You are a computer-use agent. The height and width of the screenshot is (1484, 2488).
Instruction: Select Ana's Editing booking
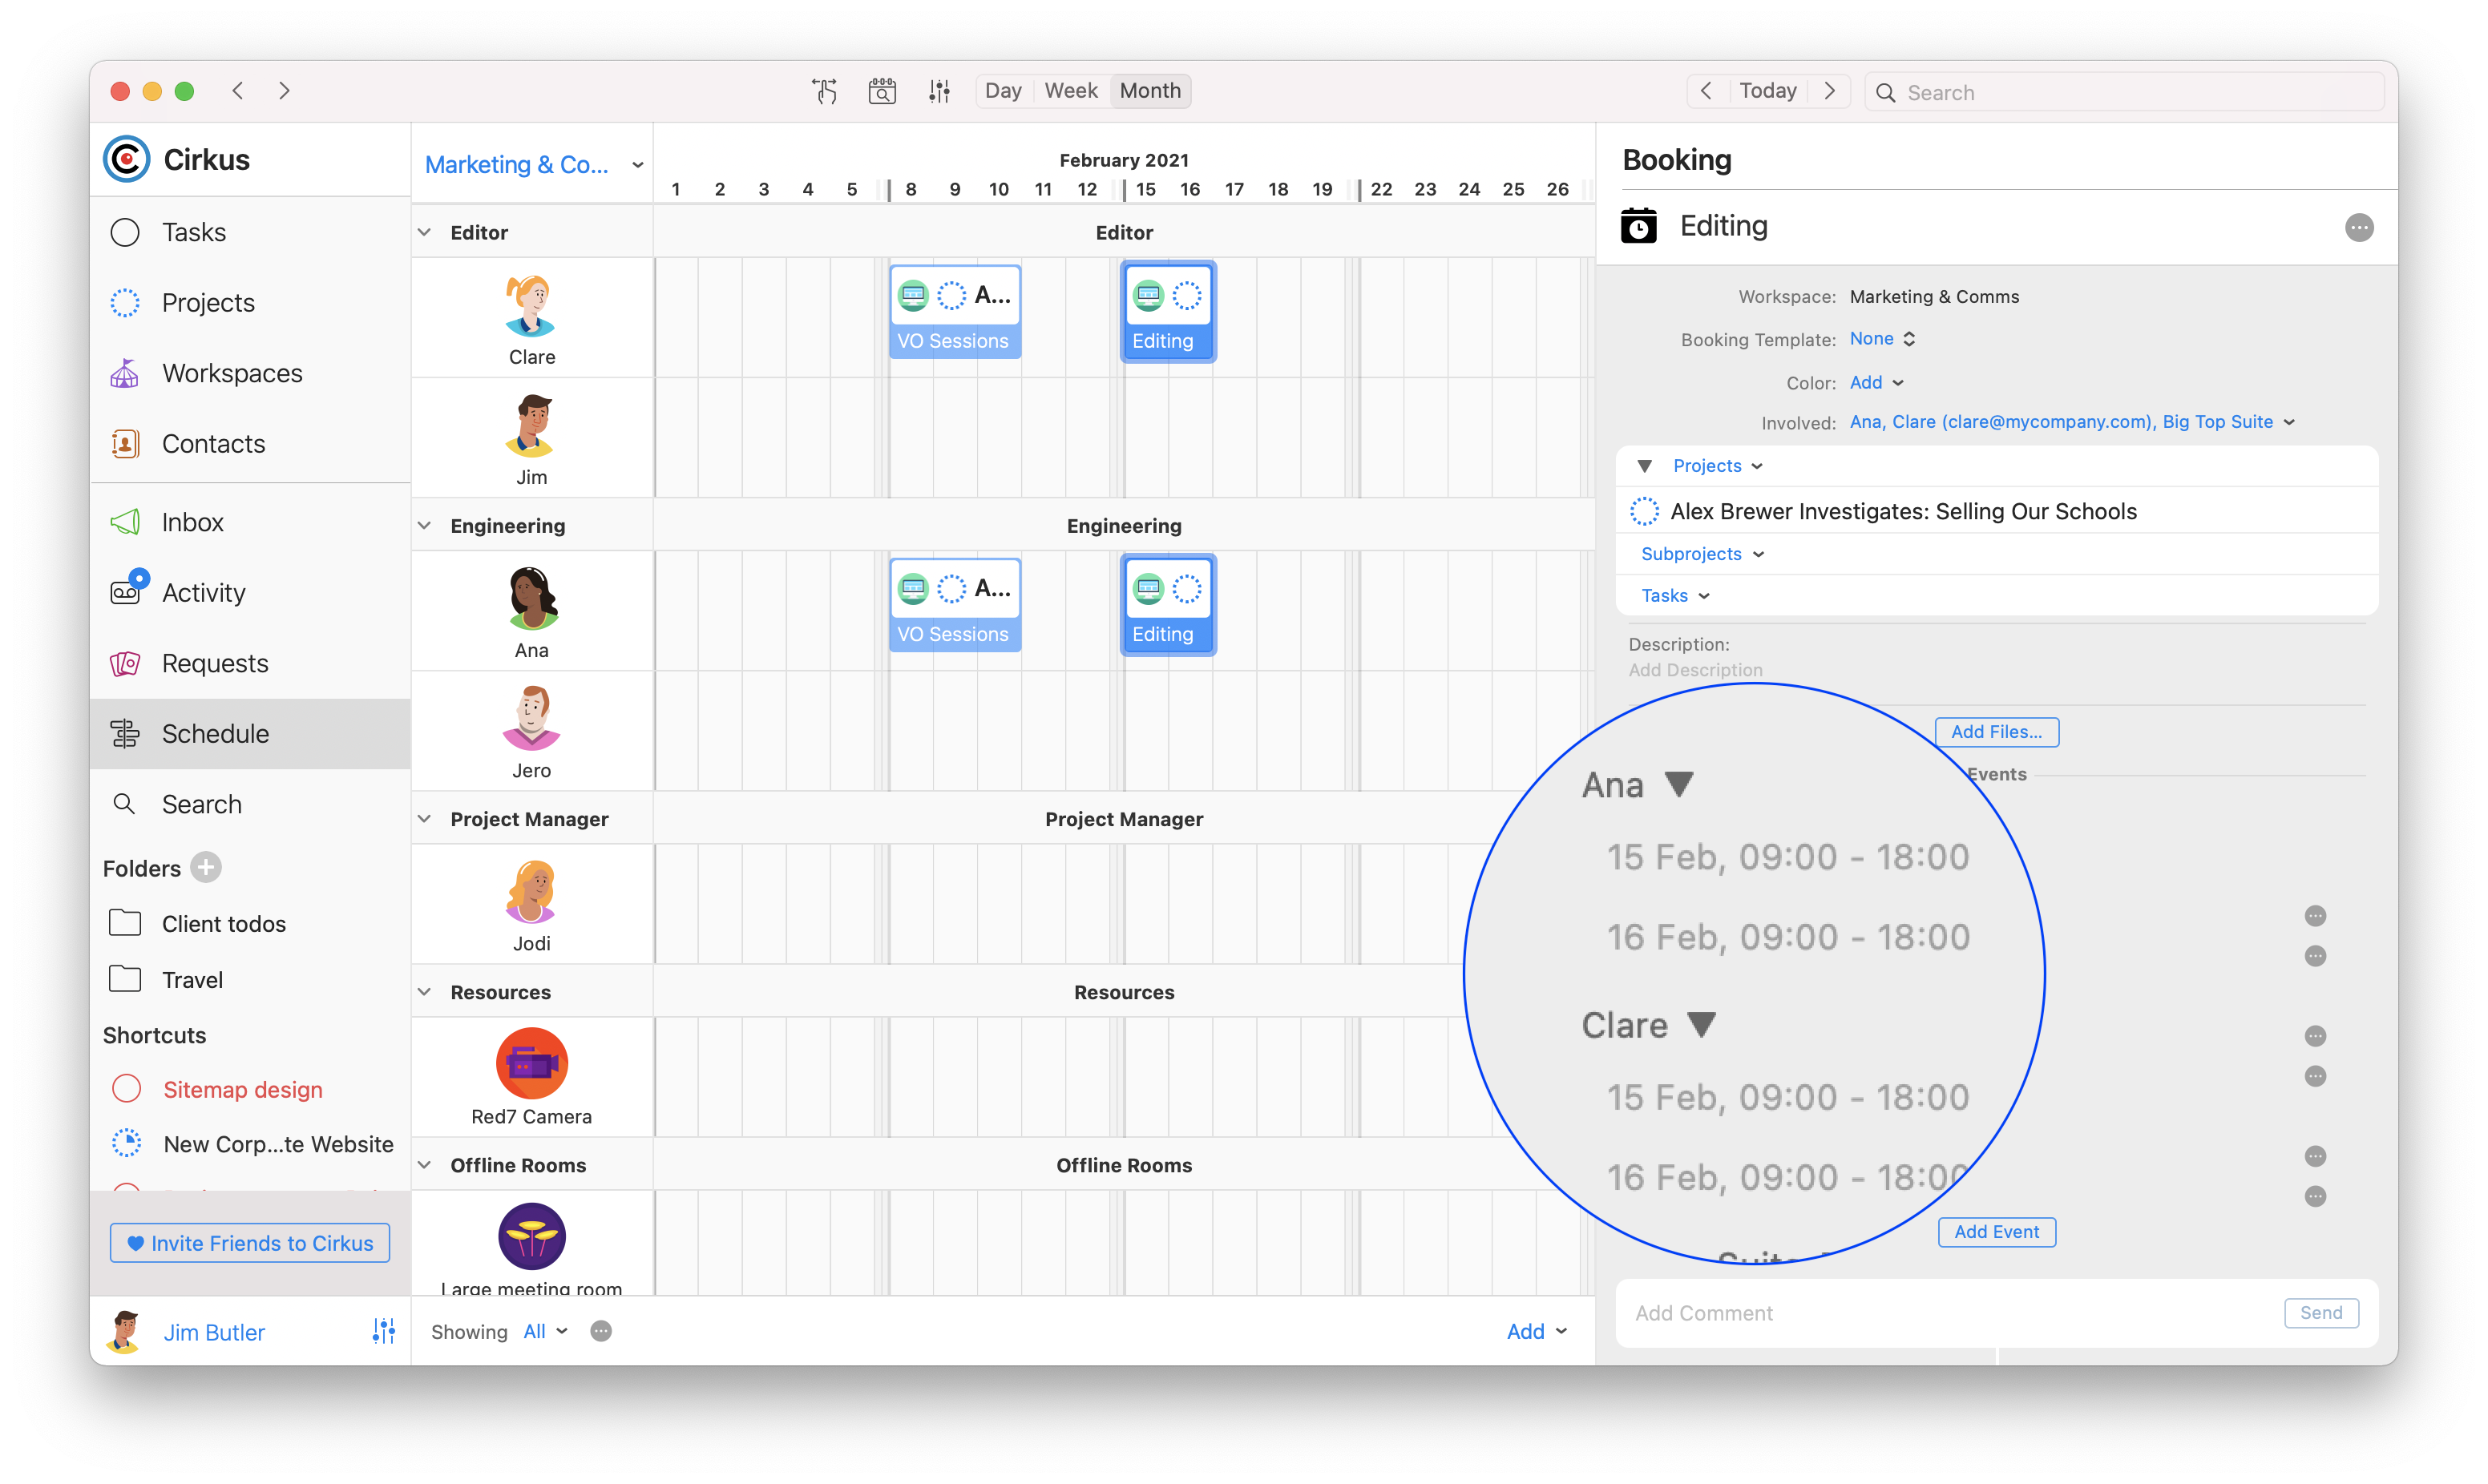pos(1168,605)
